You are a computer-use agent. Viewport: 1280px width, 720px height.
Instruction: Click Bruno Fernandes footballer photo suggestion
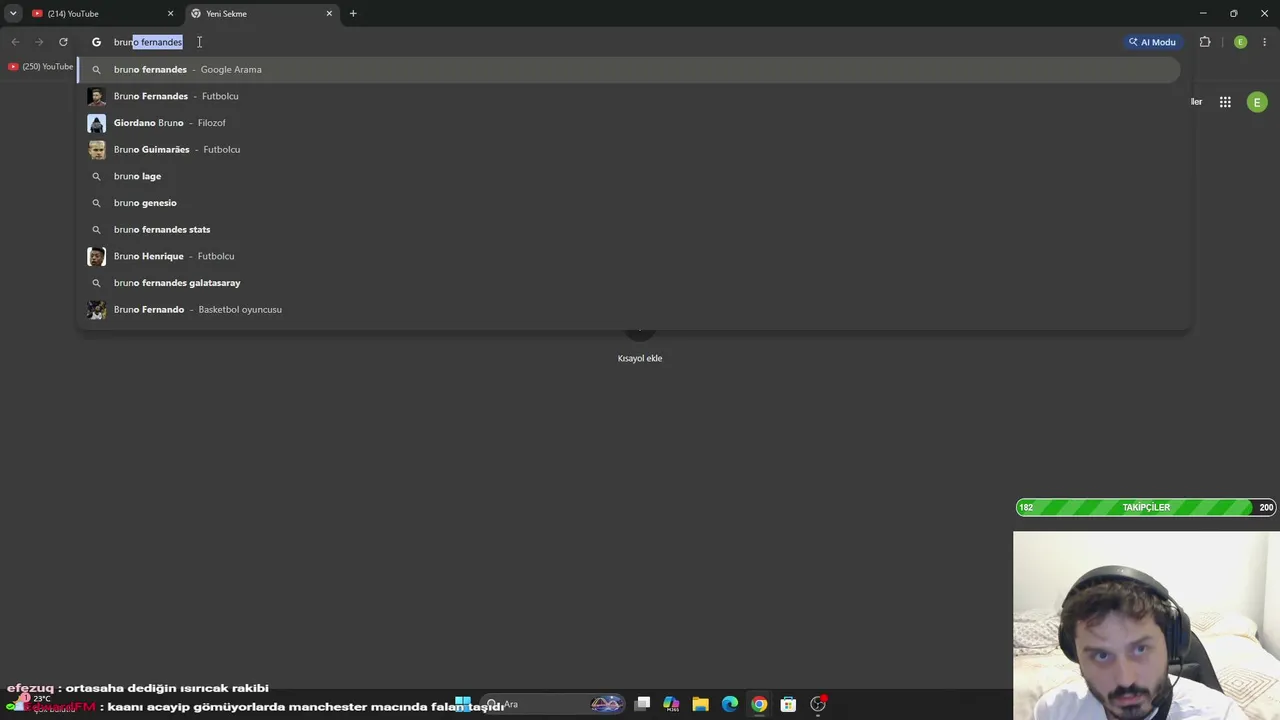tap(96, 96)
